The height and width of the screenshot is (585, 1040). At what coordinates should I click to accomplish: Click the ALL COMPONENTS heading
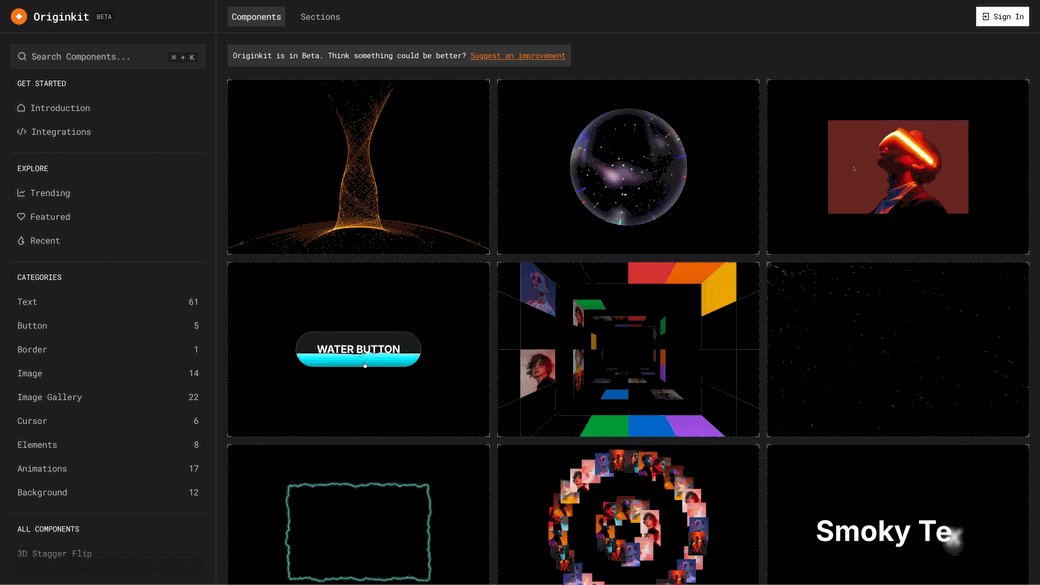point(48,529)
